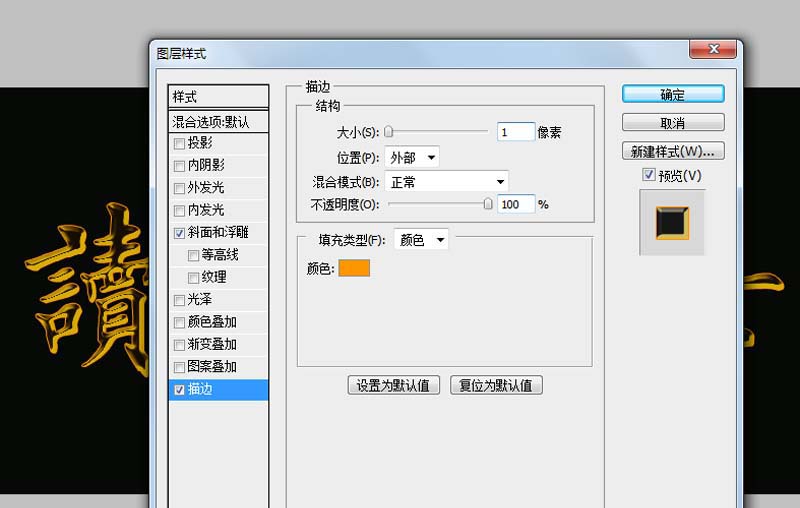Open 颜色叠加 settings by label
The height and width of the screenshot is (508, 800).
coord(212,322)
